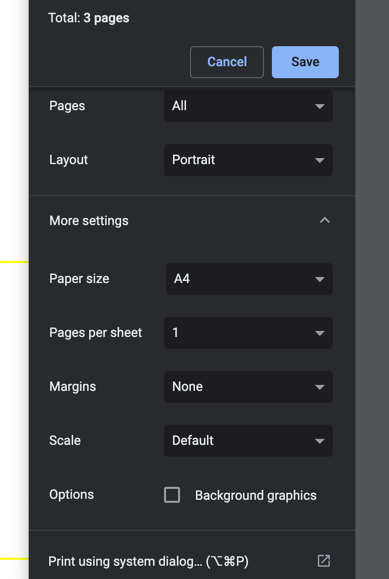Click the external-link icon beside system dialog
The height and width of the screenshot is (579, 389).
point(324,561)
